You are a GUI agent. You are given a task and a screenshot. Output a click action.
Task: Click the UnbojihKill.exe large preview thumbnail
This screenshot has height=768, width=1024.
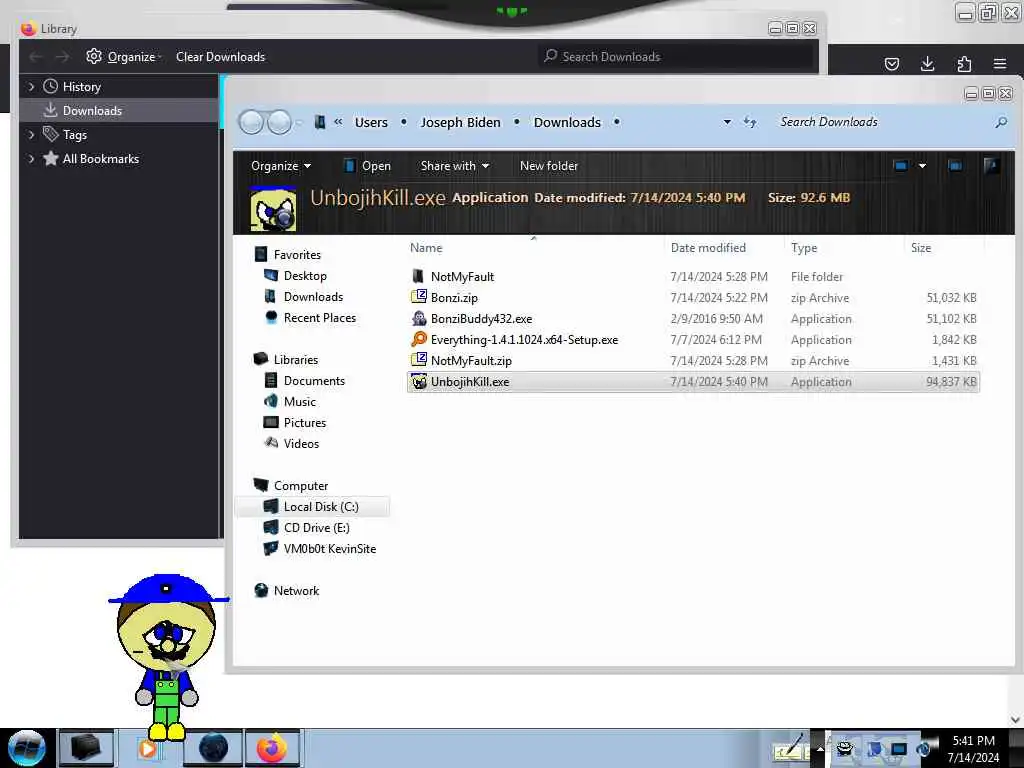pyautogui.click(x=273, y=209)
